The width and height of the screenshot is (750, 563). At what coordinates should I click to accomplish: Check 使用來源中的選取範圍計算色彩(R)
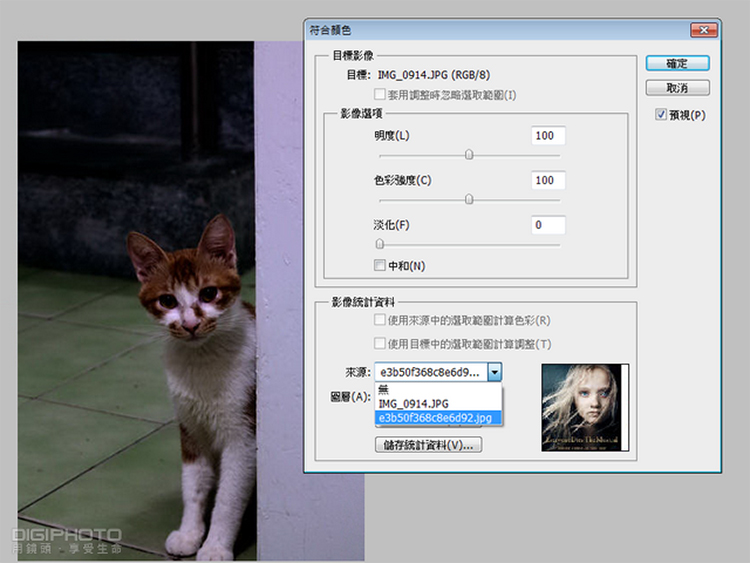(x=380, y=320)
